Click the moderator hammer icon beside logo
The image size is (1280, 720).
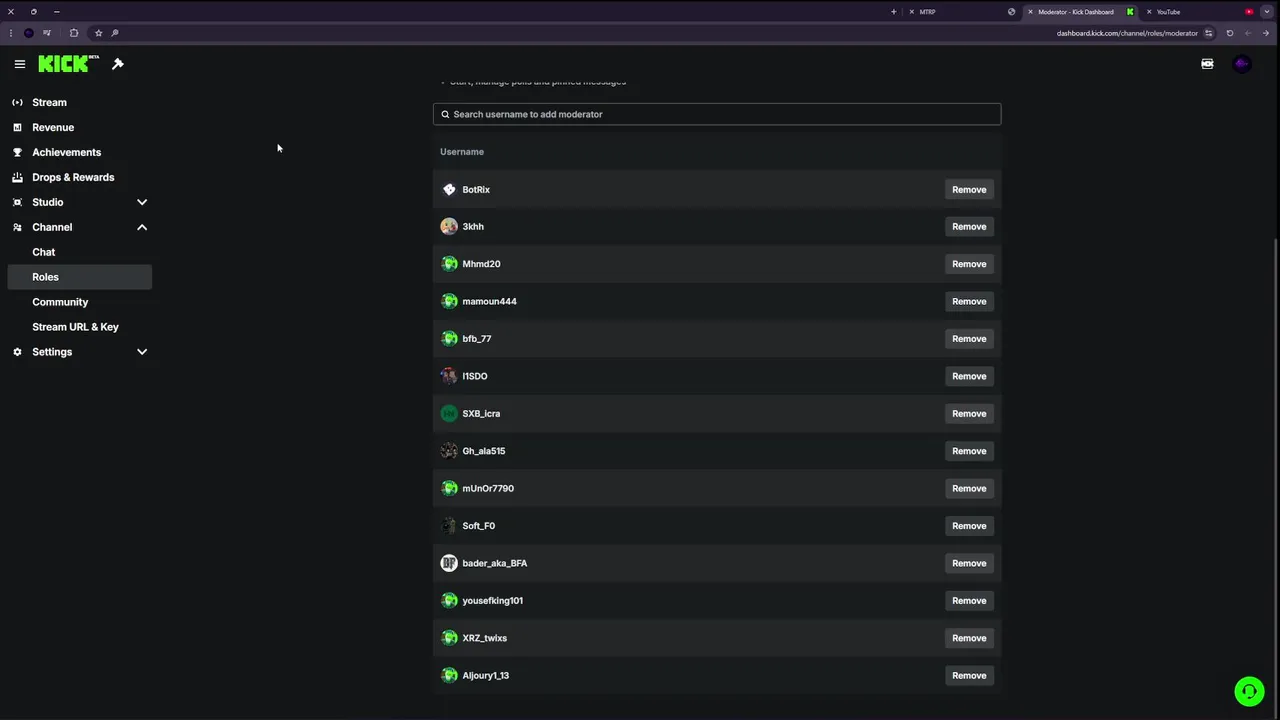[118, 64]
